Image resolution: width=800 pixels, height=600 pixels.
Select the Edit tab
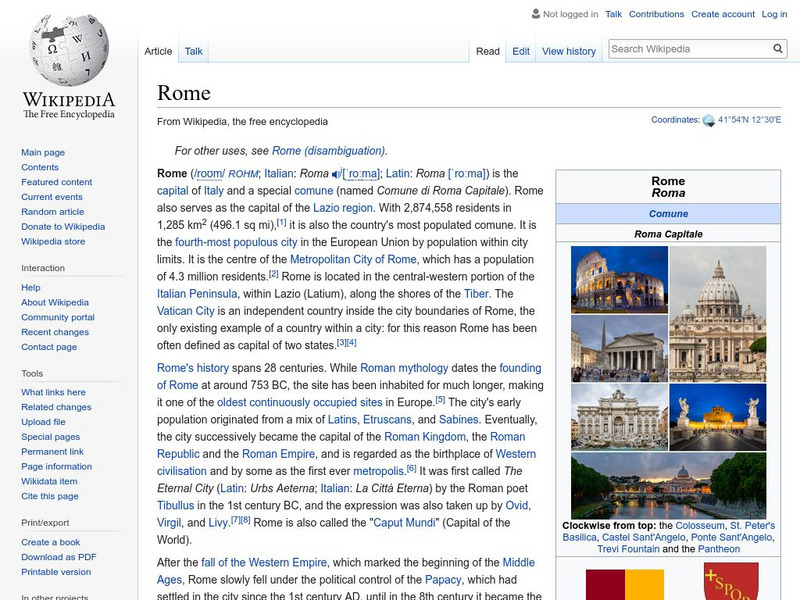(521, 51)
